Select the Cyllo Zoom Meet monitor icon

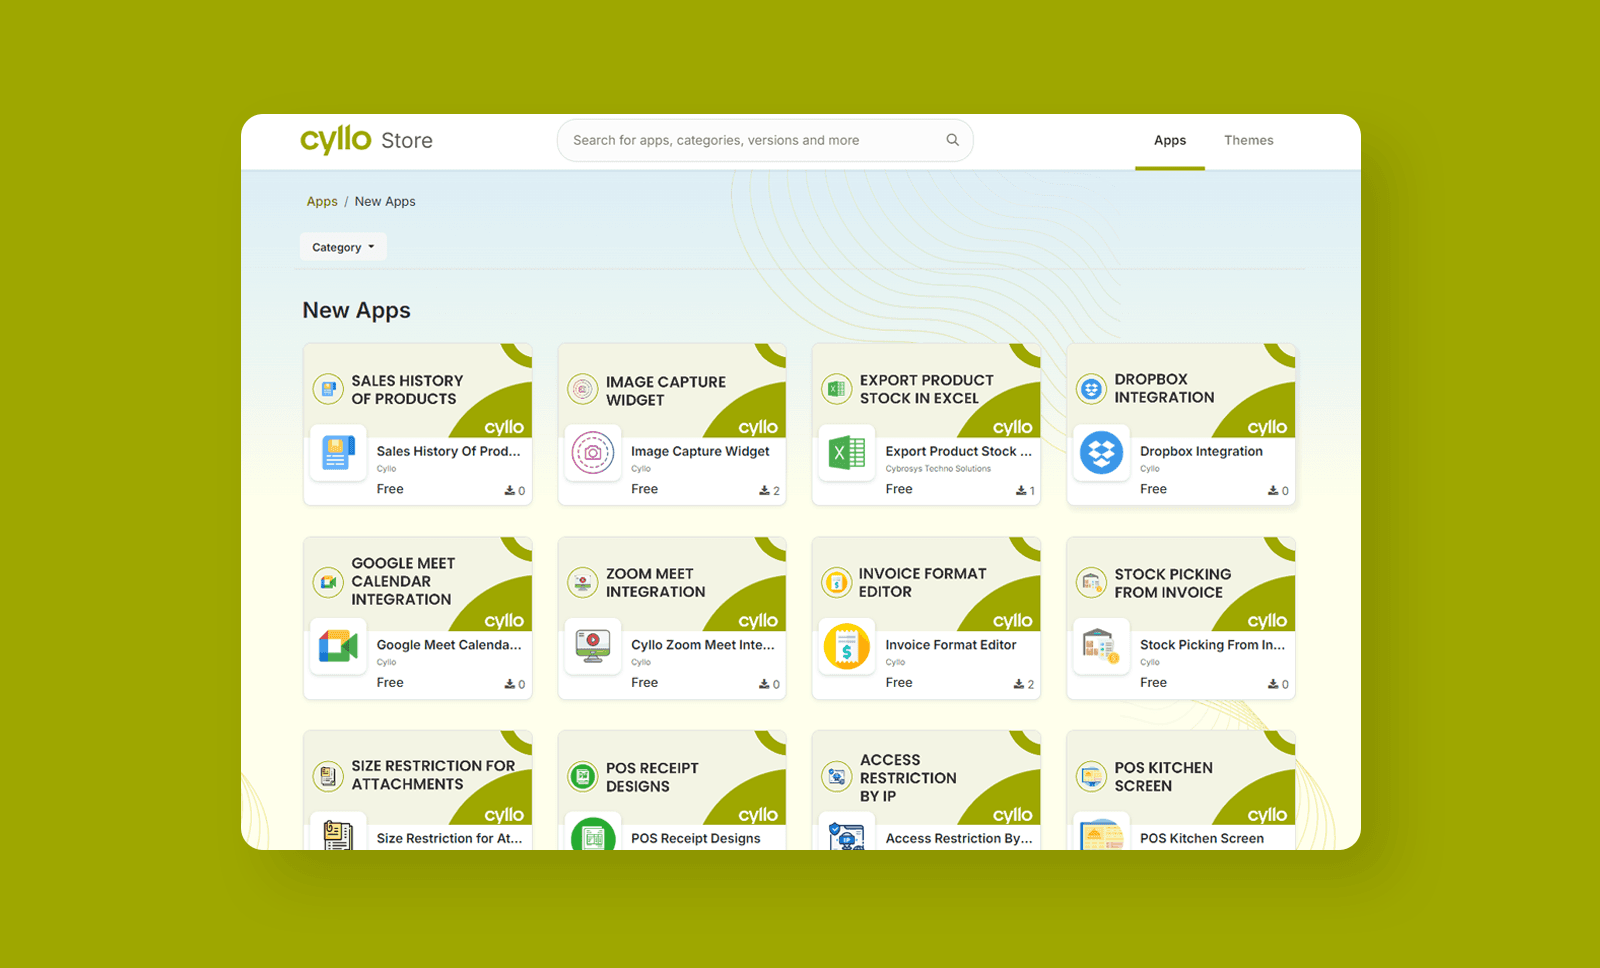[593, 647]
